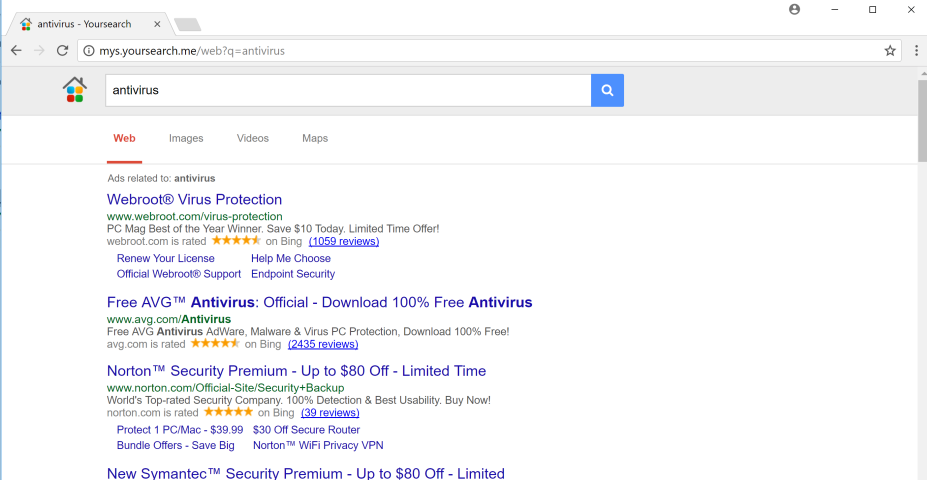Screen dimensions: 927x480
Task: Click the scrollbar up arrow
Action: tap(922, 74)
